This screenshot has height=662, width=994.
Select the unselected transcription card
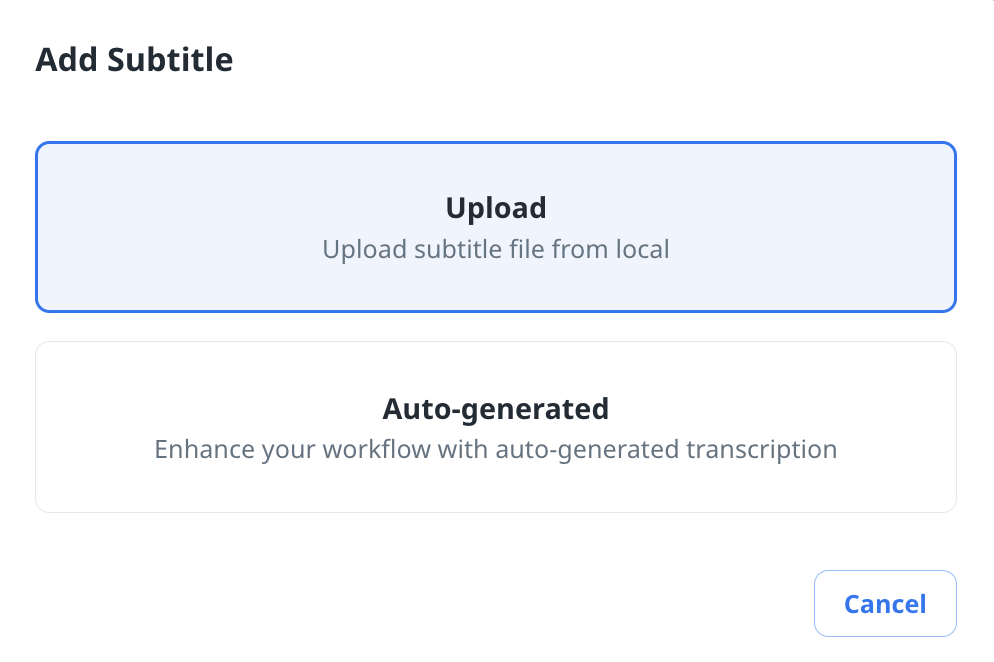coord(496,427)
